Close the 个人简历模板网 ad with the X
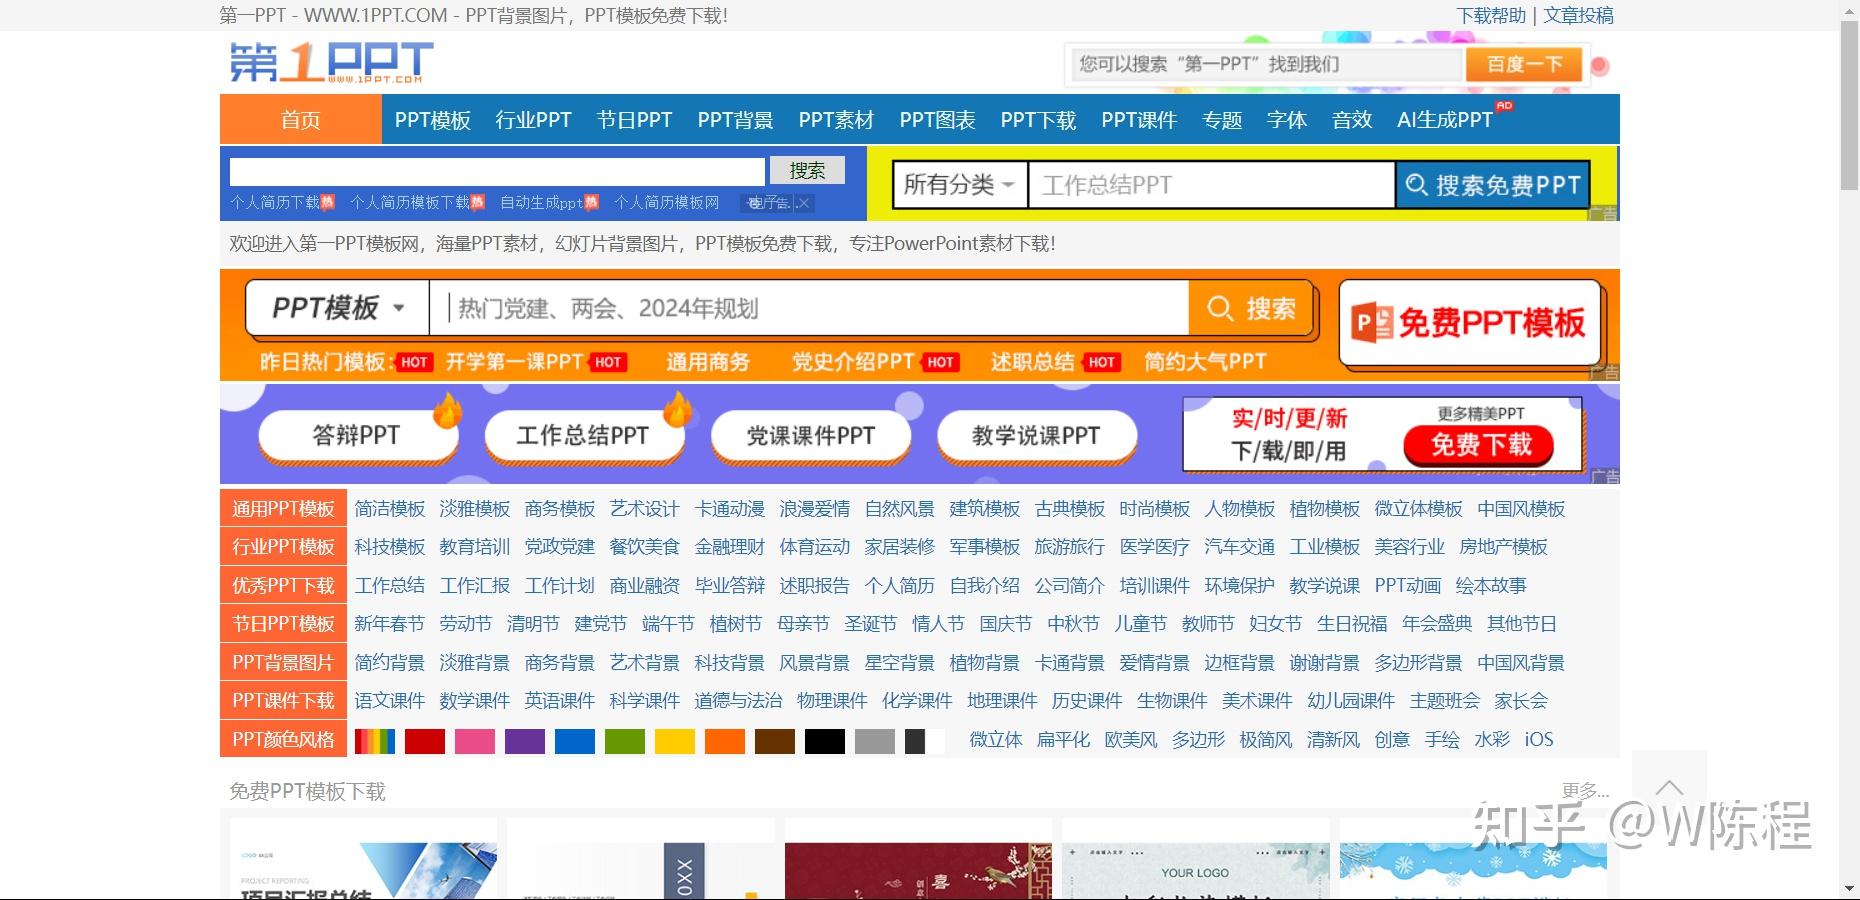The height and width of the screenshot is (900, 1860). coord(803,203)
